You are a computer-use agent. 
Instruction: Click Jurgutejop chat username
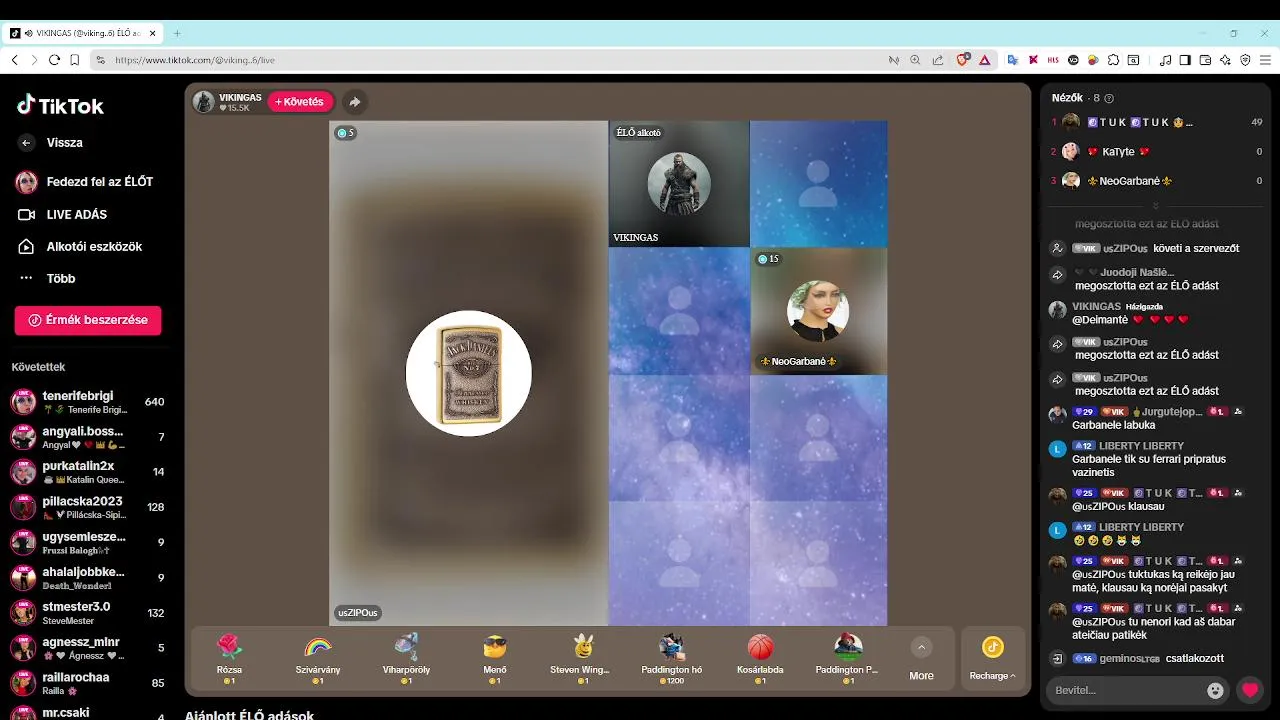point(1172,412)
